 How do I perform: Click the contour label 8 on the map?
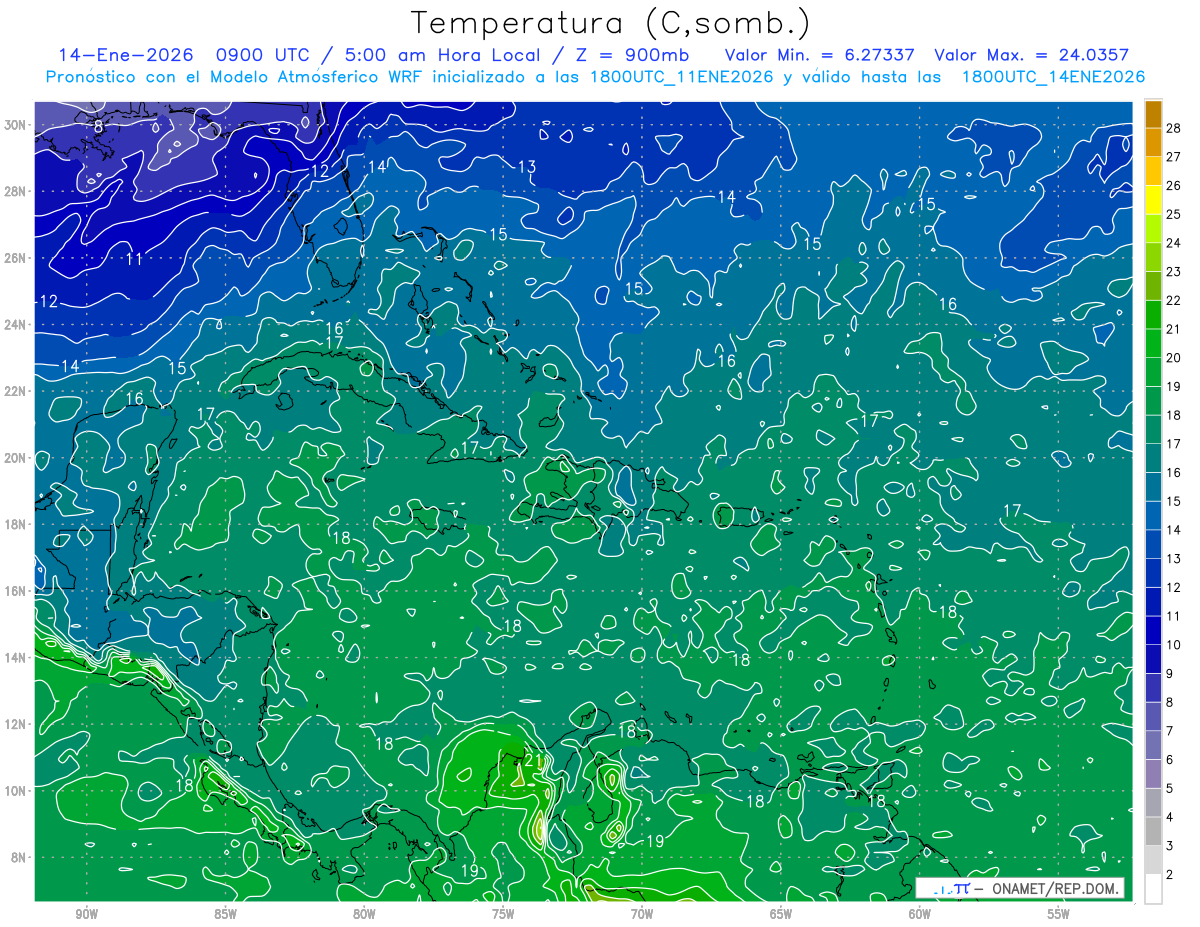pyautogui.click(x=98, y=127)
